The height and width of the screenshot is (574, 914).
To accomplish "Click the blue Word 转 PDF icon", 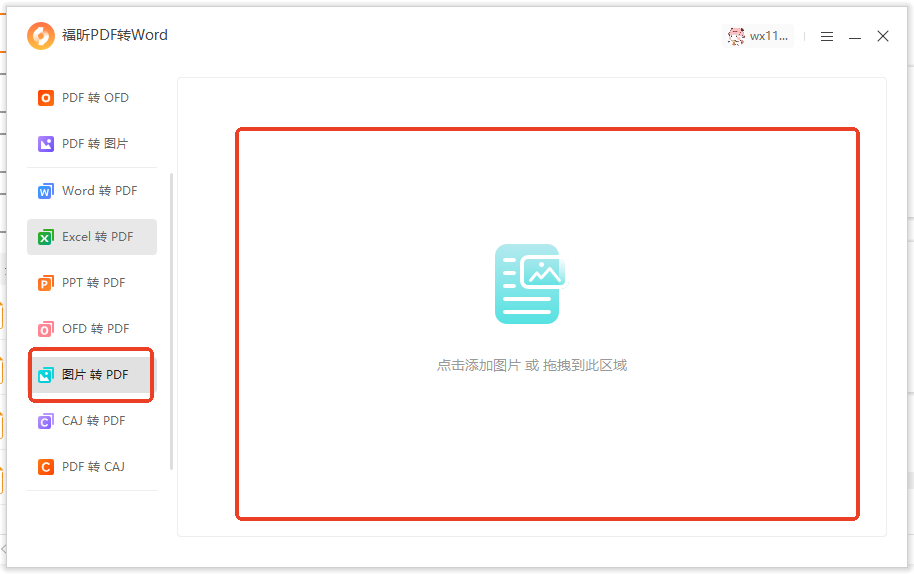I will (45, 191).
